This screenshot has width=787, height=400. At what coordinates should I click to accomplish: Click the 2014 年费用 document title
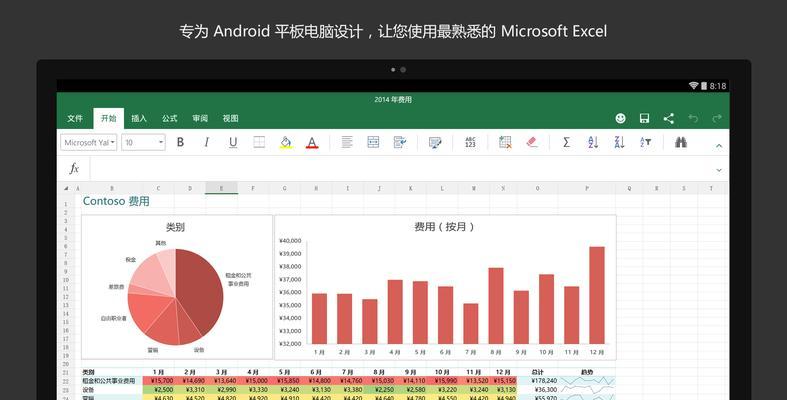[393, 100]
